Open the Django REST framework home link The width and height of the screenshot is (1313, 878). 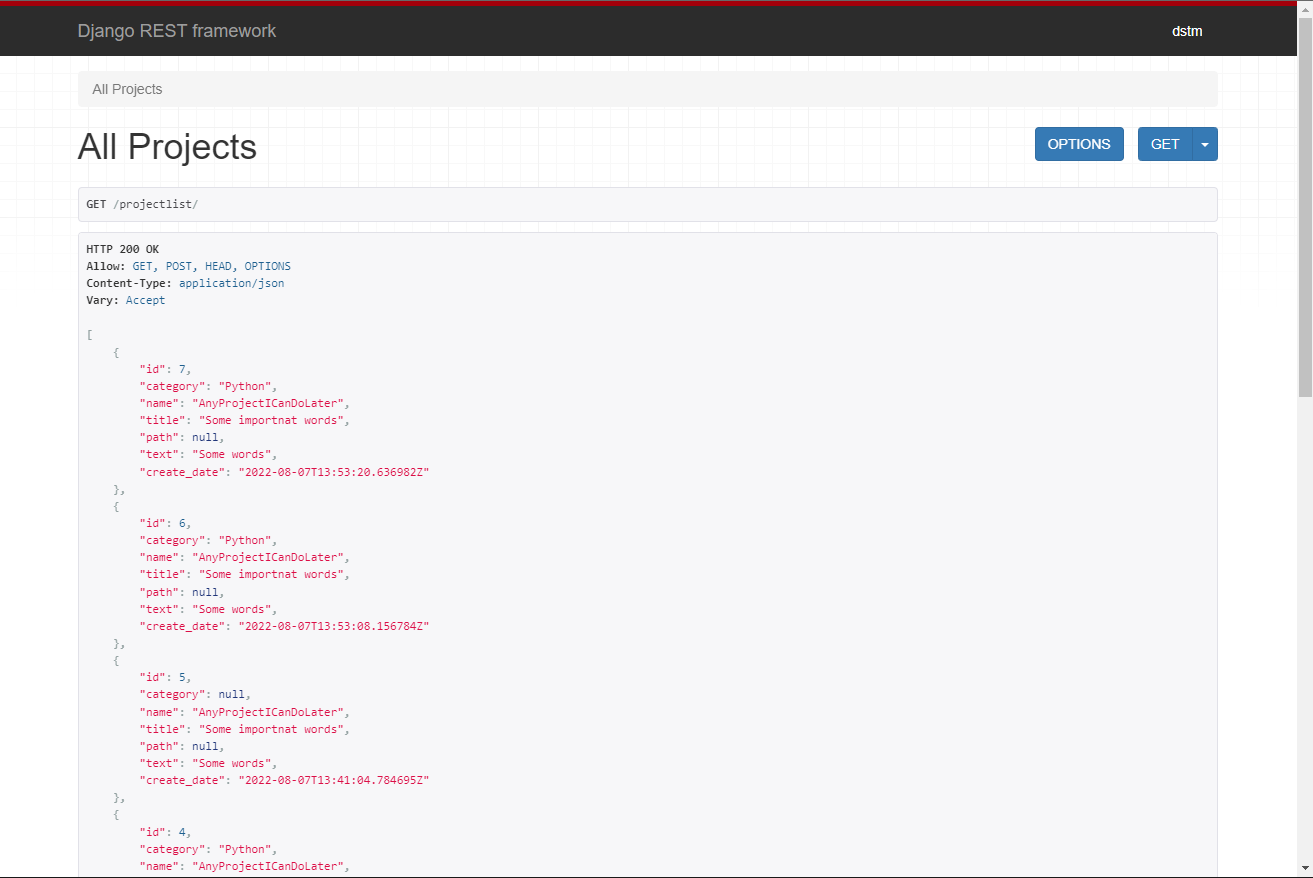(x=177, y=31)
